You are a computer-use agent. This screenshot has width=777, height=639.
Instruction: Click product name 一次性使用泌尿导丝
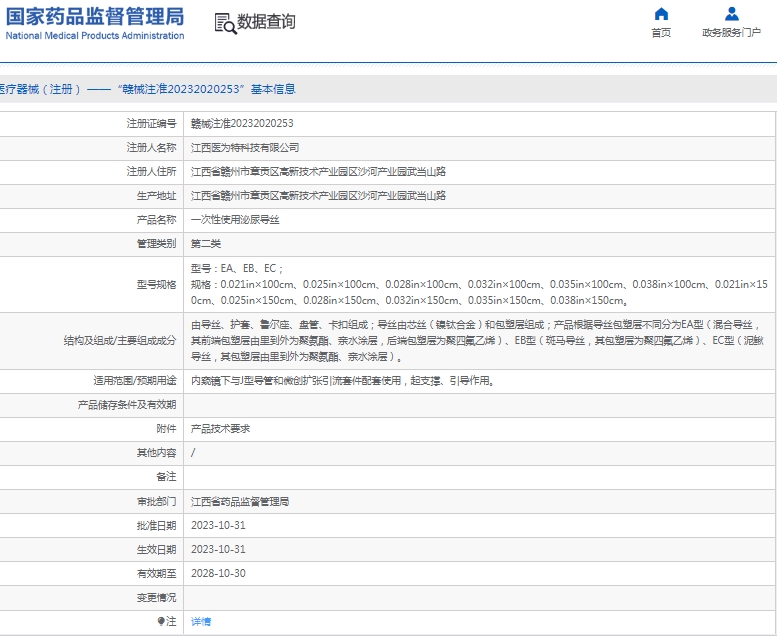pos(235,219)
